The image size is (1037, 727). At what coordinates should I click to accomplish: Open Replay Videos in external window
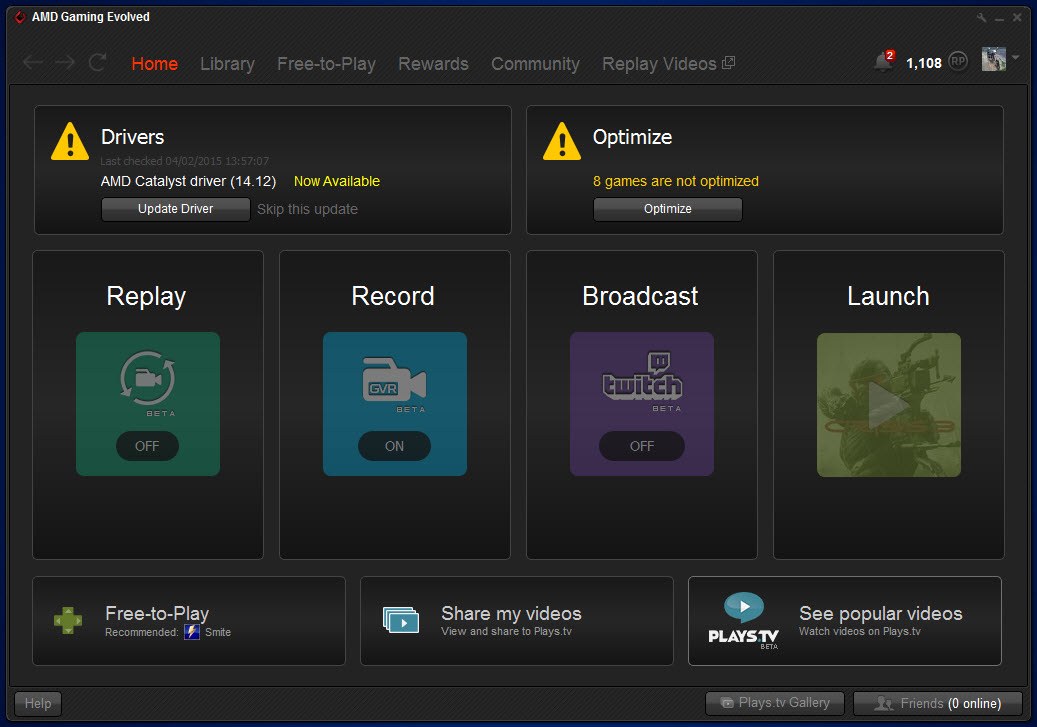[668, 64]
